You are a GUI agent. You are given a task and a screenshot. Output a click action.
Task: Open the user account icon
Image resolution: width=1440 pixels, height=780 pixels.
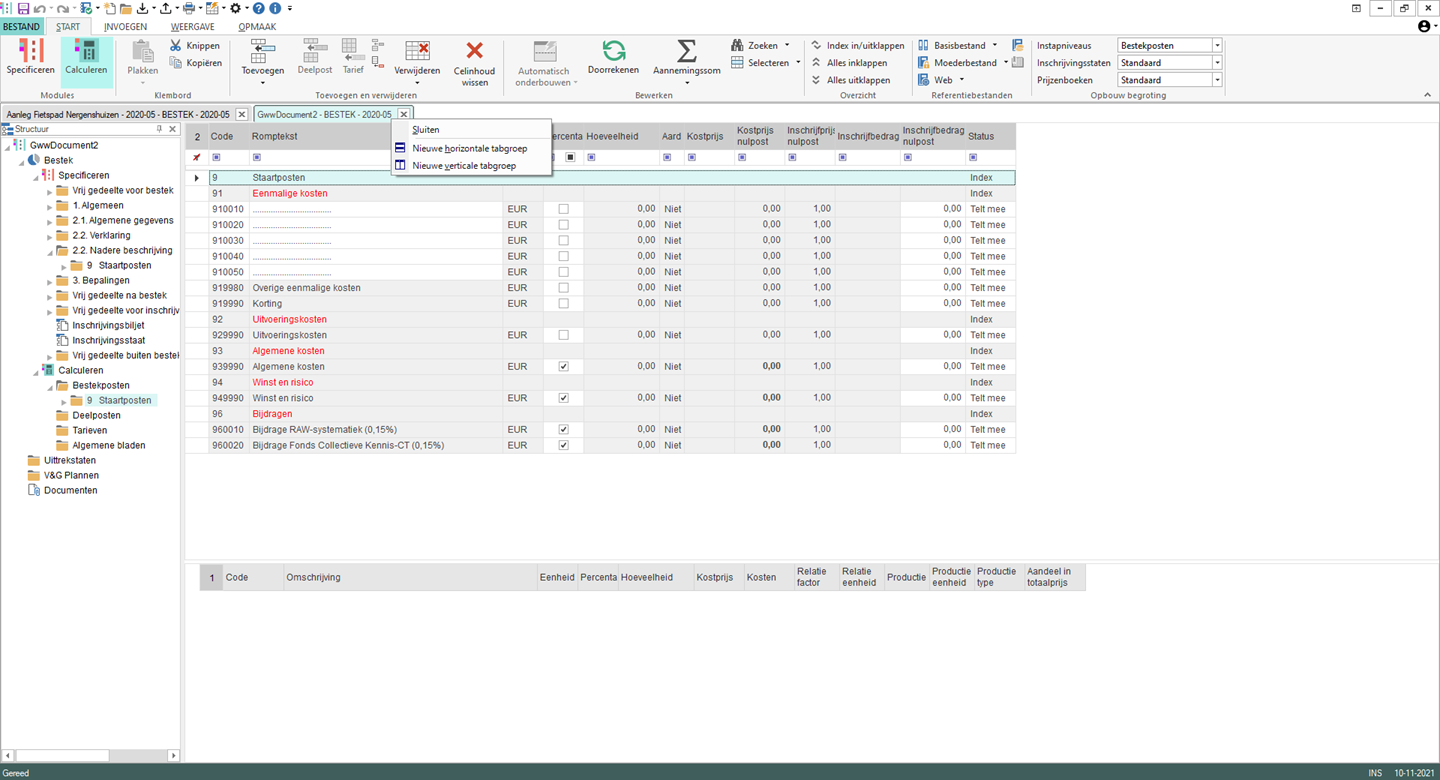(x=1424, y=27)
